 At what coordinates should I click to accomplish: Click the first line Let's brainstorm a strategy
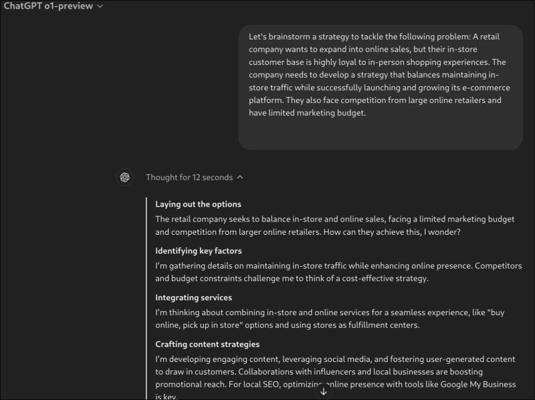[x=374, y=37]
